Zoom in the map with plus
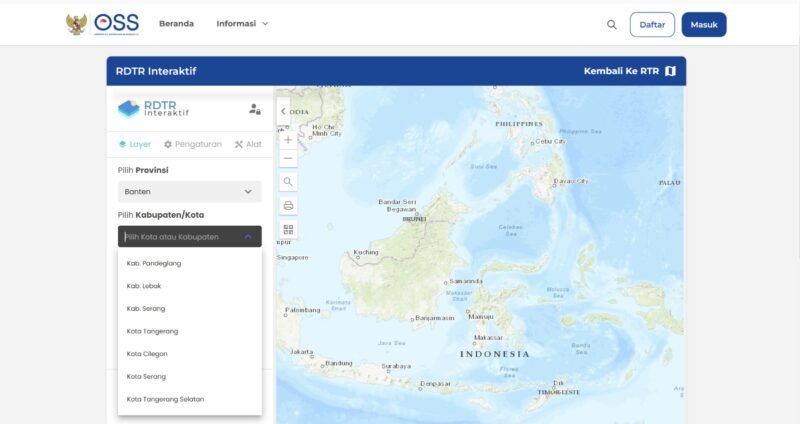The image size is (800, 424). click(x=288, y=140)
